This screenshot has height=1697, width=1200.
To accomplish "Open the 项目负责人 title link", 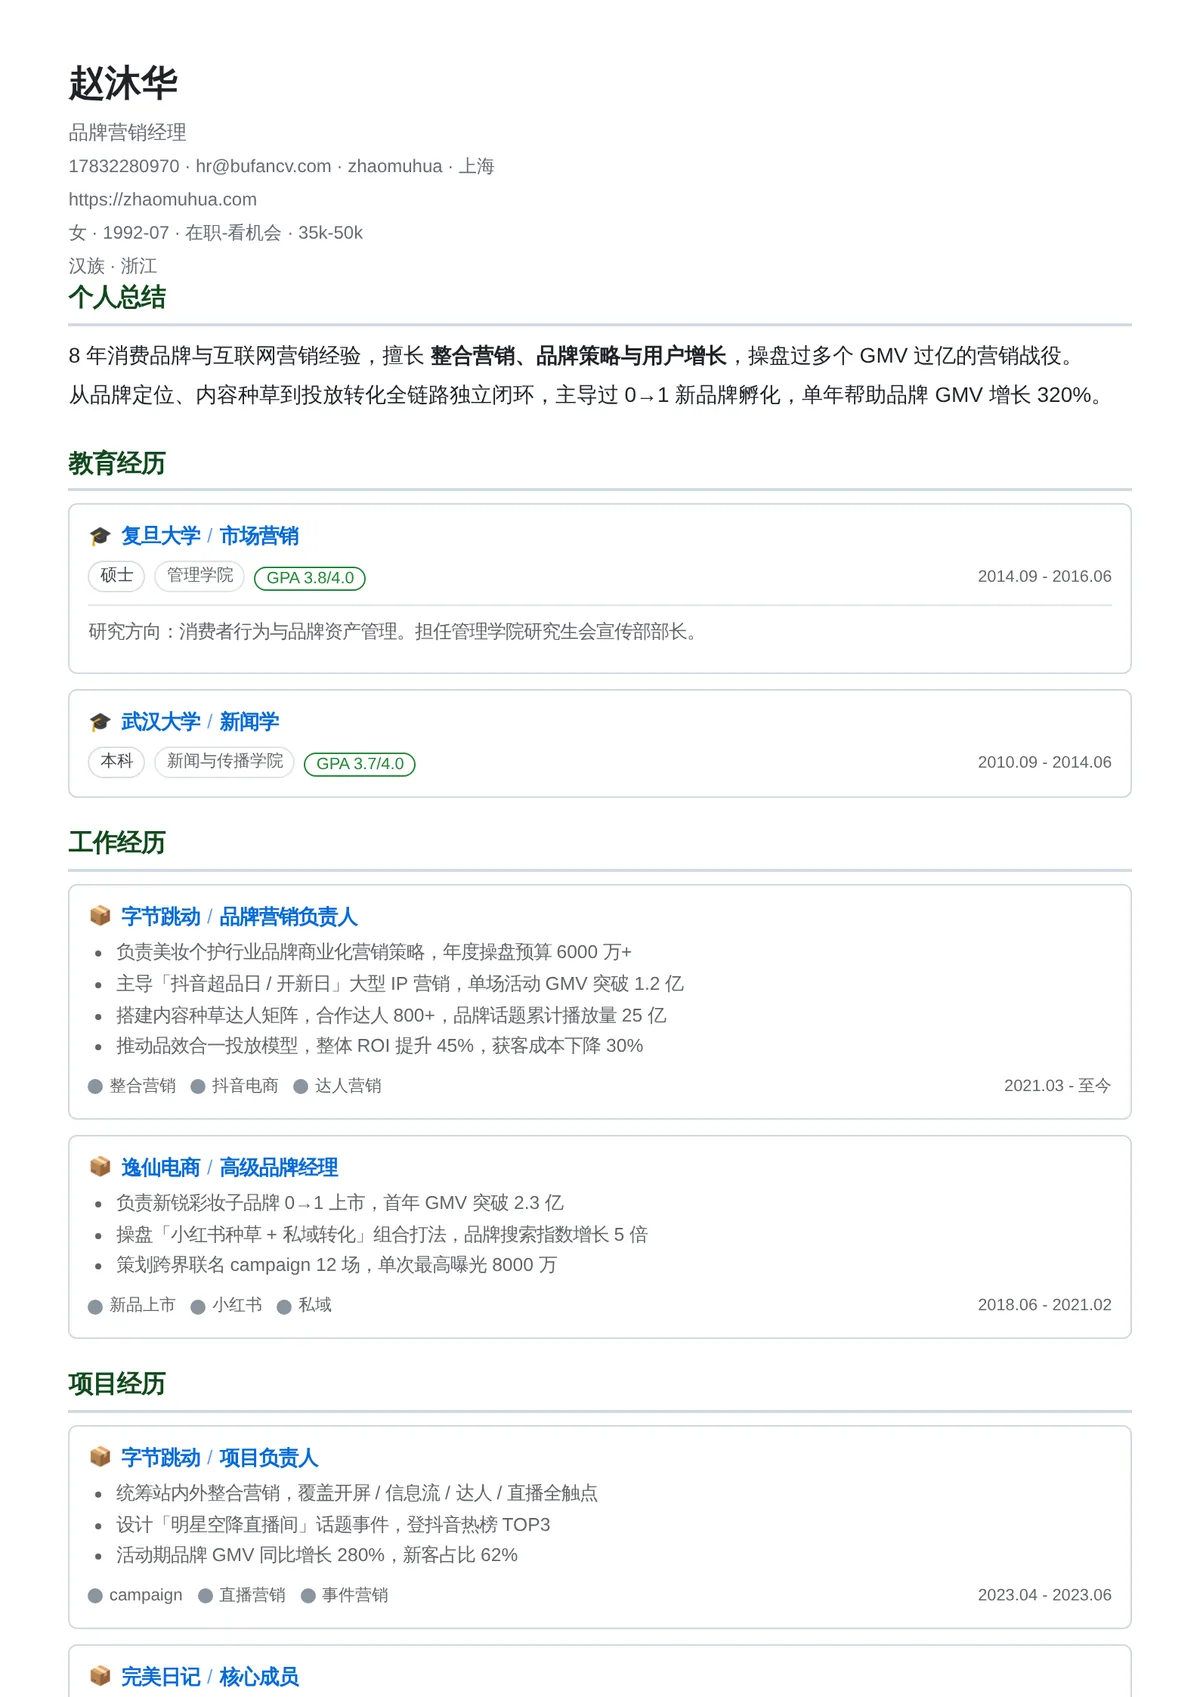I will (x=269, y=1458).
